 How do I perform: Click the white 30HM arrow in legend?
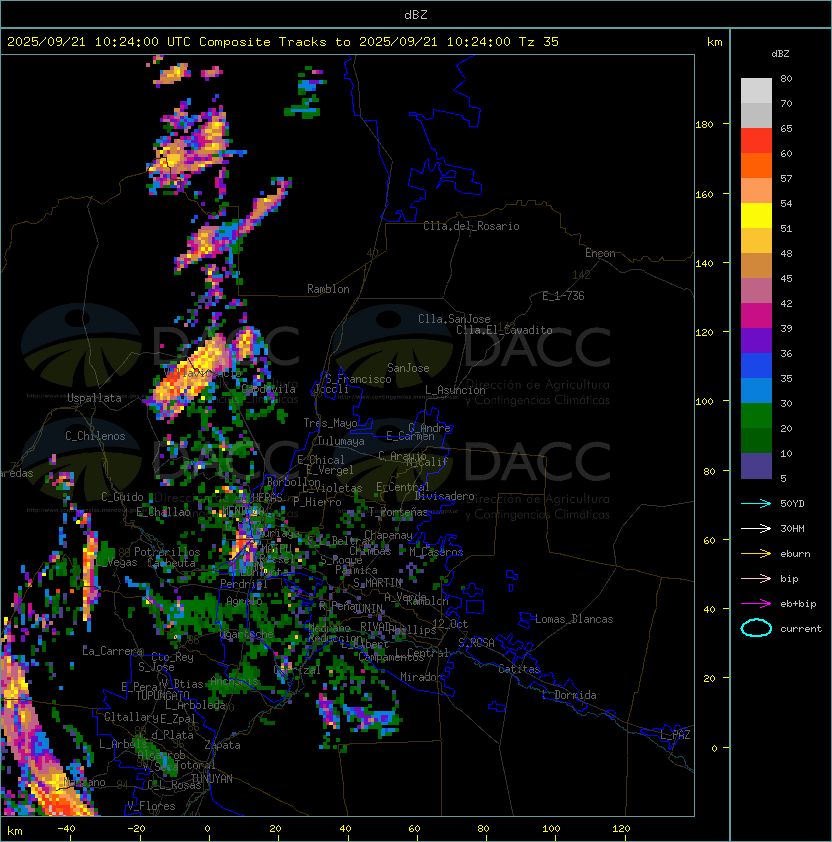(756, 528)
